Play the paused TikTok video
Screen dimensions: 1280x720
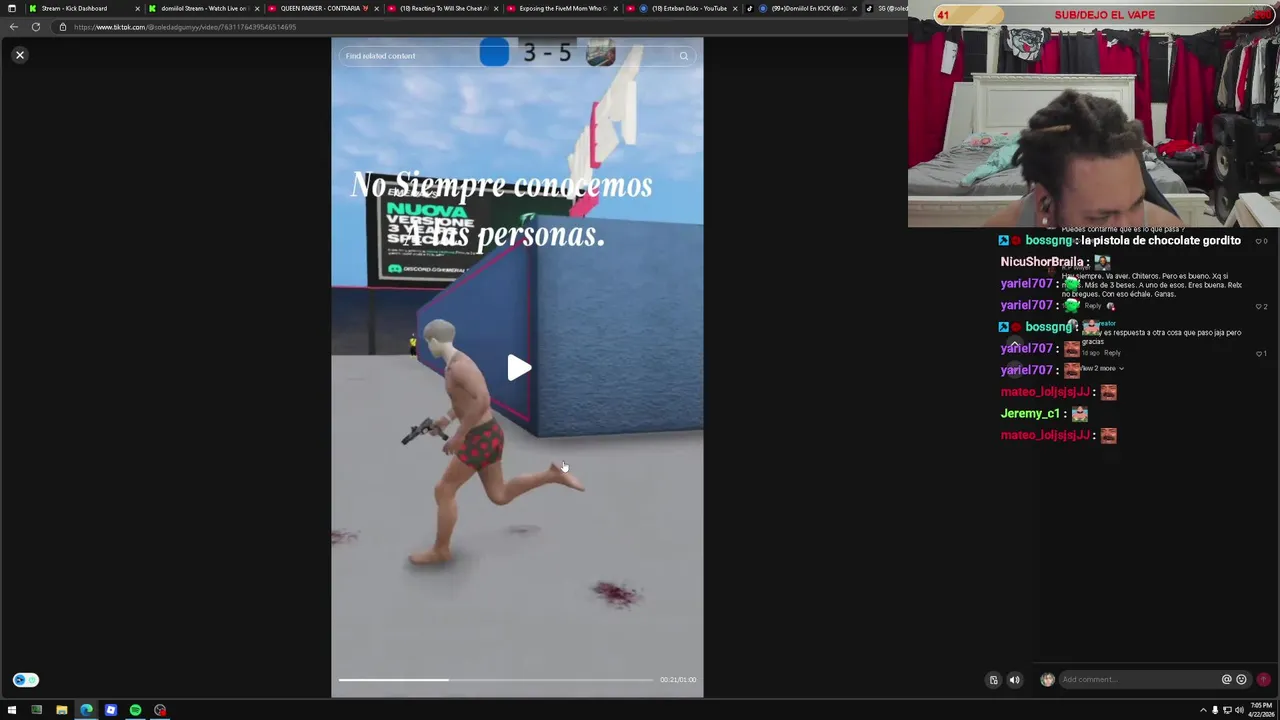[x=518, y=368]
